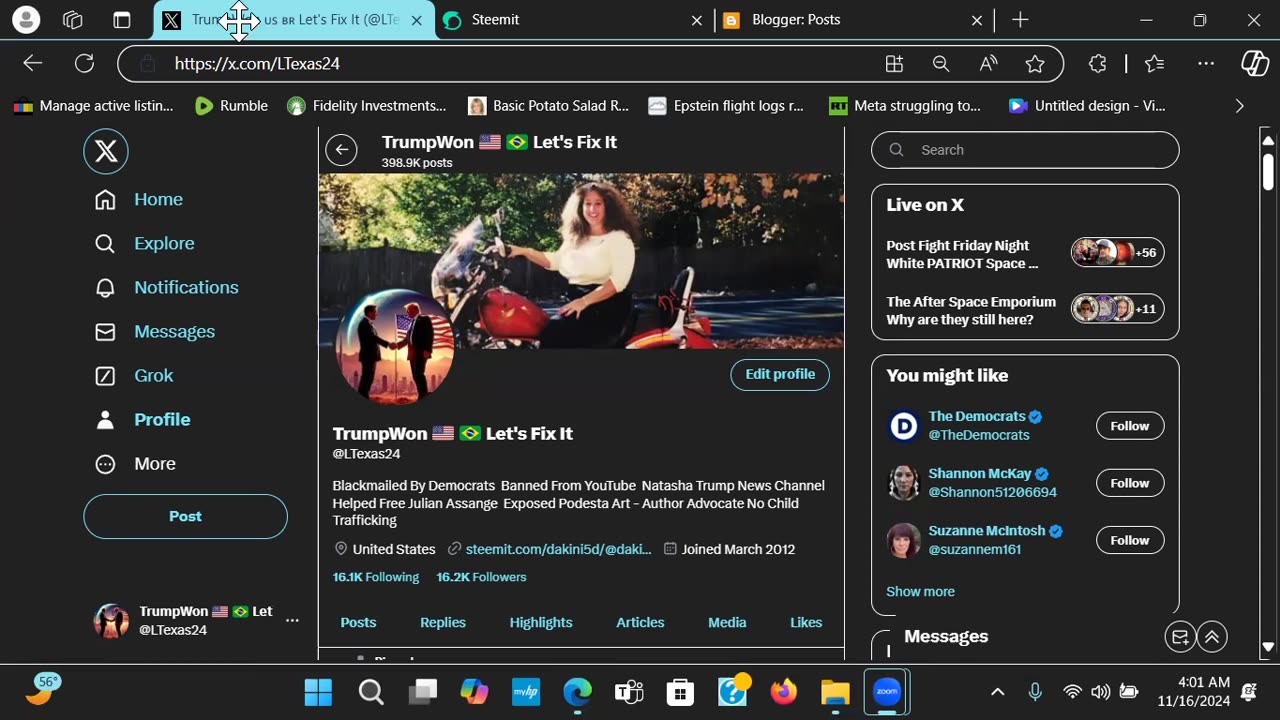Click new message icon in Messages drawer
The image size is (1280, 720).
(1180, 637)
